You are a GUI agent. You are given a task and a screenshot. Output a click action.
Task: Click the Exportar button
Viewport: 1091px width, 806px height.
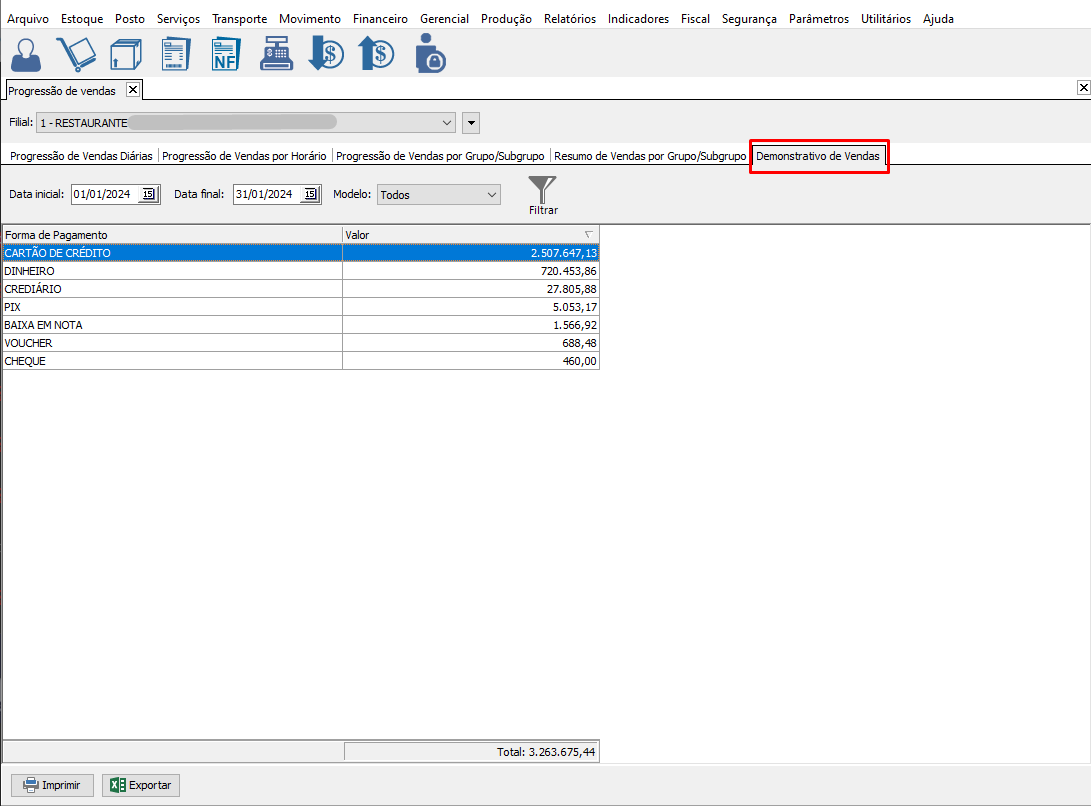[141, 785]
